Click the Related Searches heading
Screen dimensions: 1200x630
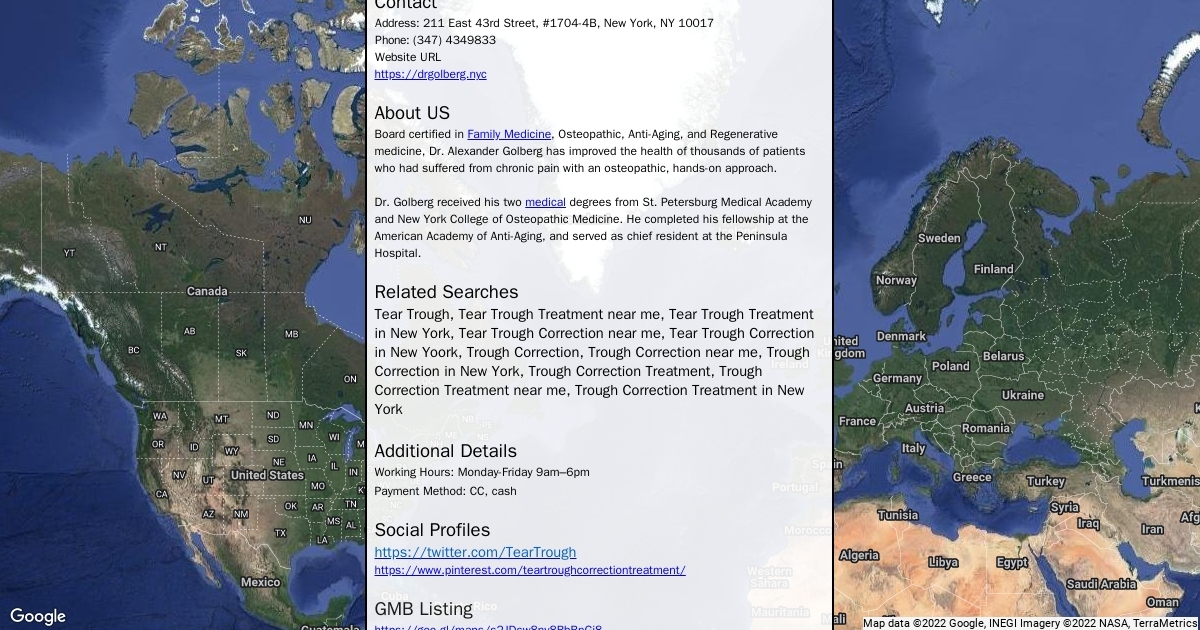[446, 292]
